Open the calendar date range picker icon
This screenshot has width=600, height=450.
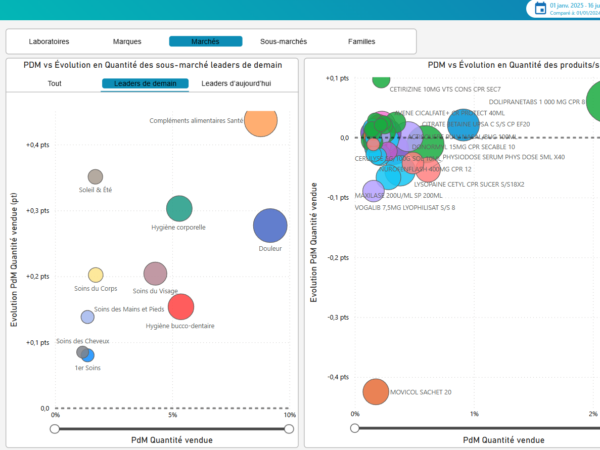coord(540,8)
